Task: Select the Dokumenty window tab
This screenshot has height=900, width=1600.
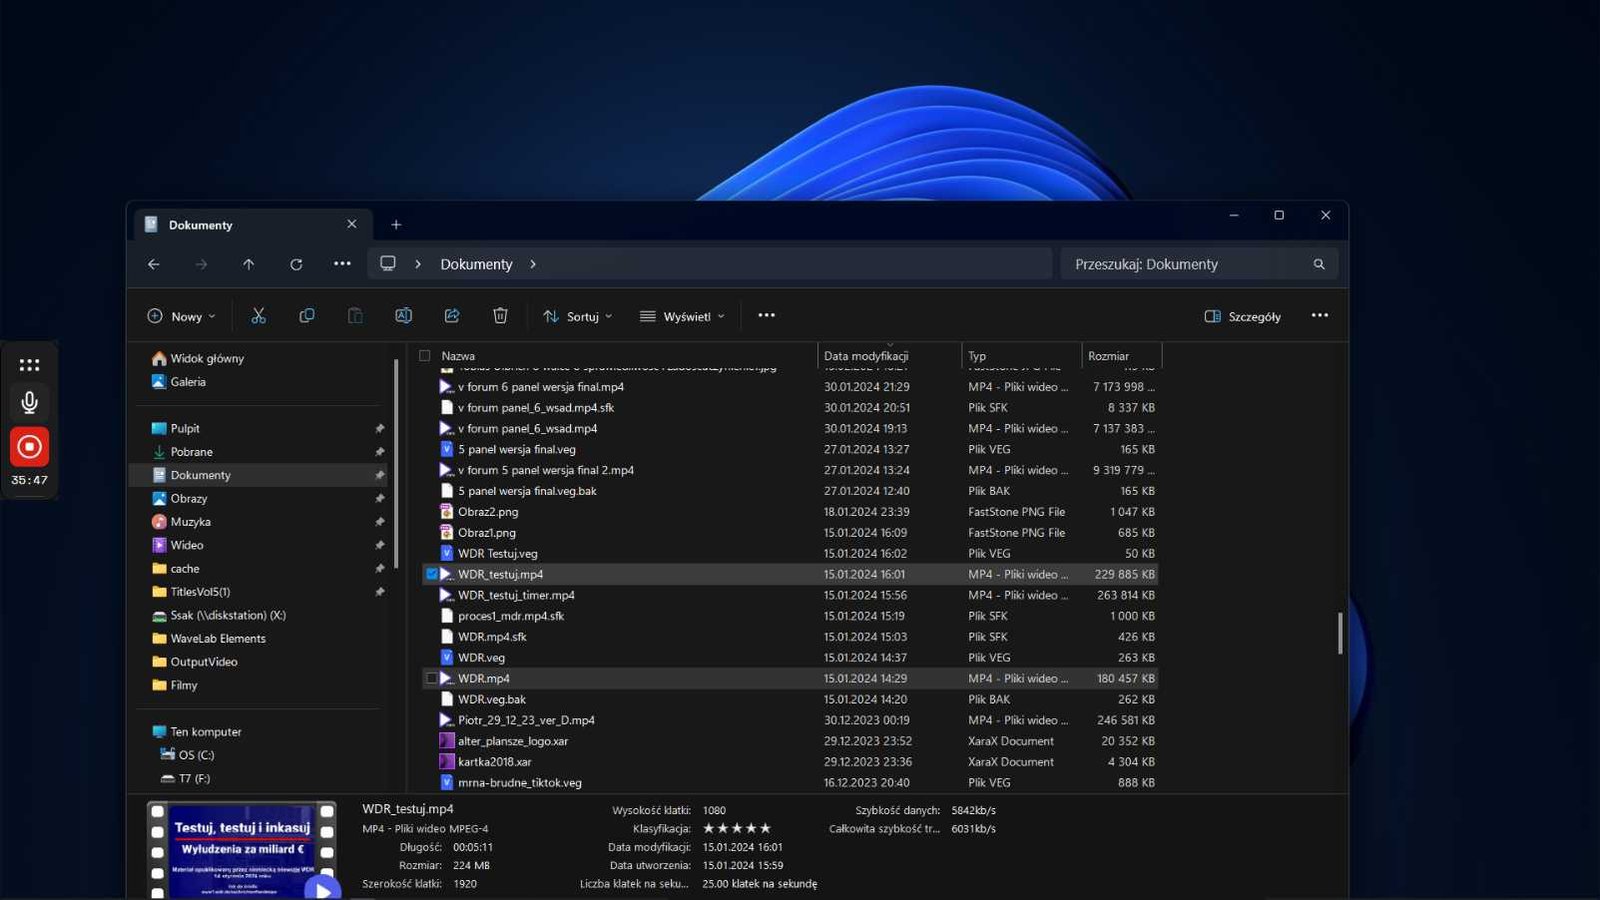Action: pos(251,225)
